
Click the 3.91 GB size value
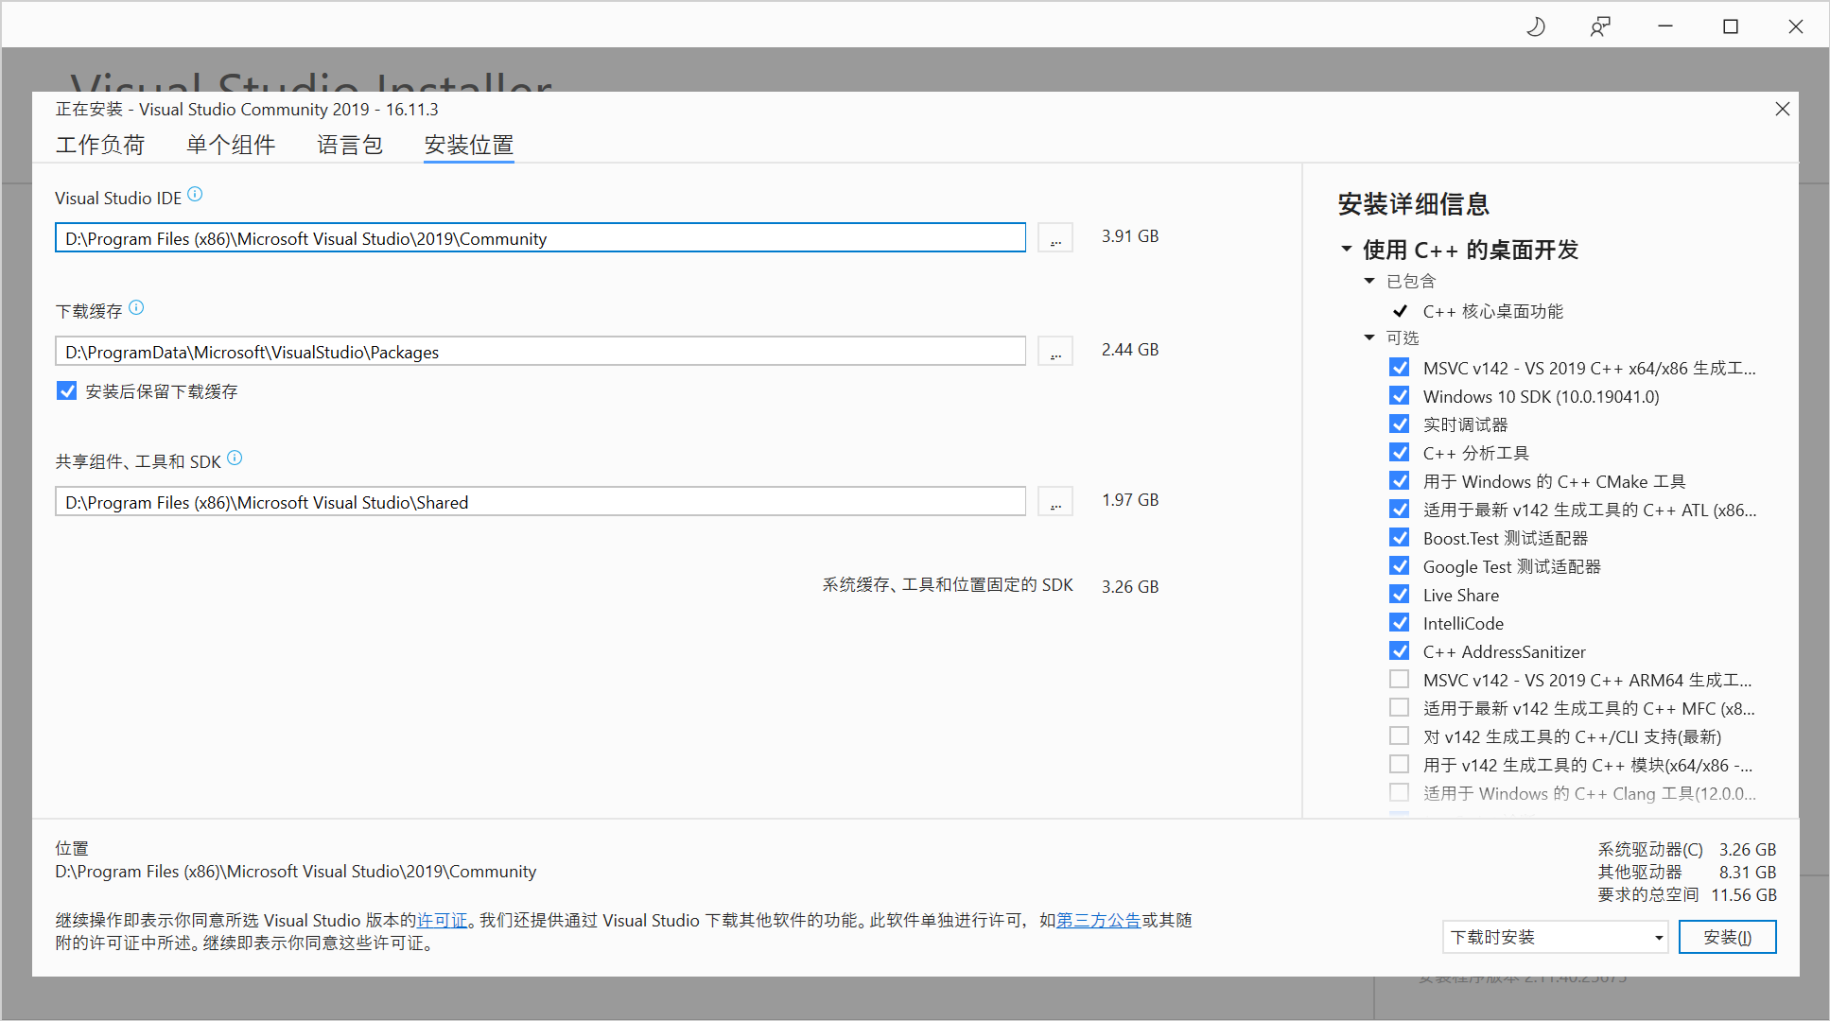pos(1130,236)
